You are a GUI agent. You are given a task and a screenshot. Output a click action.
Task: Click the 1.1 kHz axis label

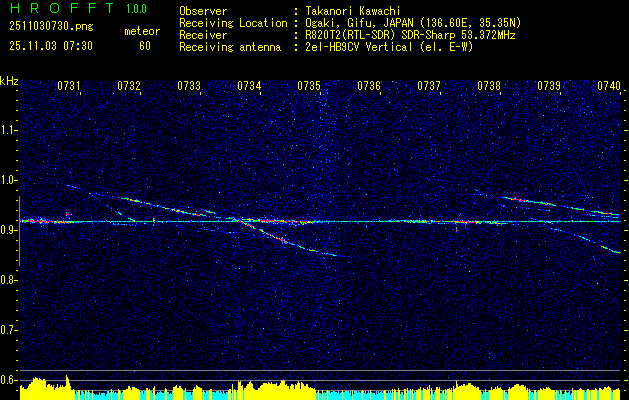(8, 130)
